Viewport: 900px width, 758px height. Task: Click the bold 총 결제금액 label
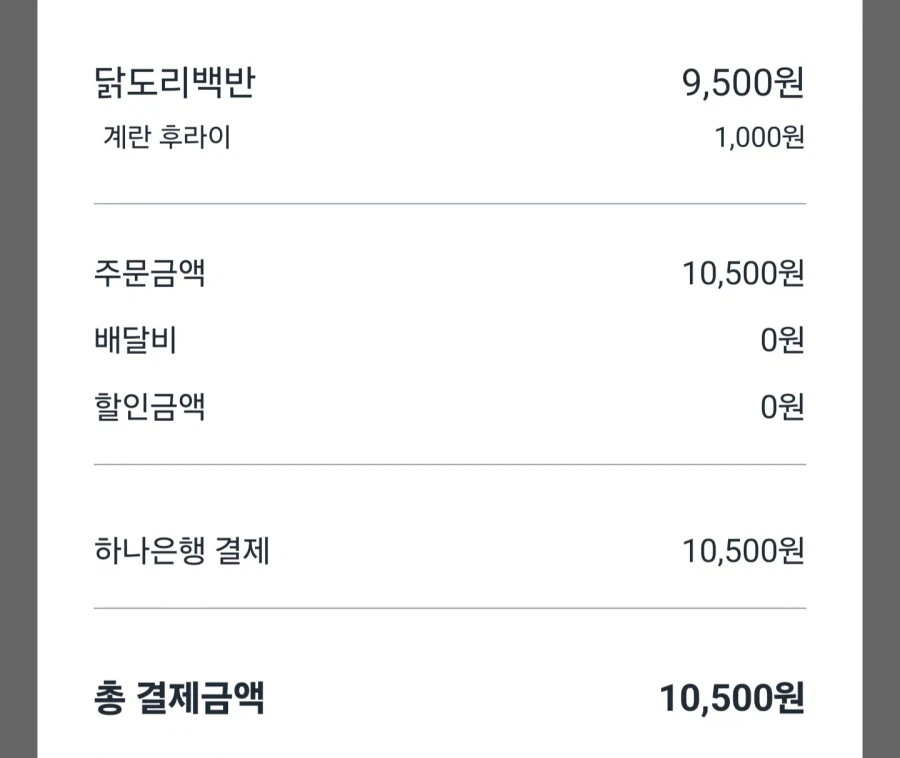pos(179,698)
